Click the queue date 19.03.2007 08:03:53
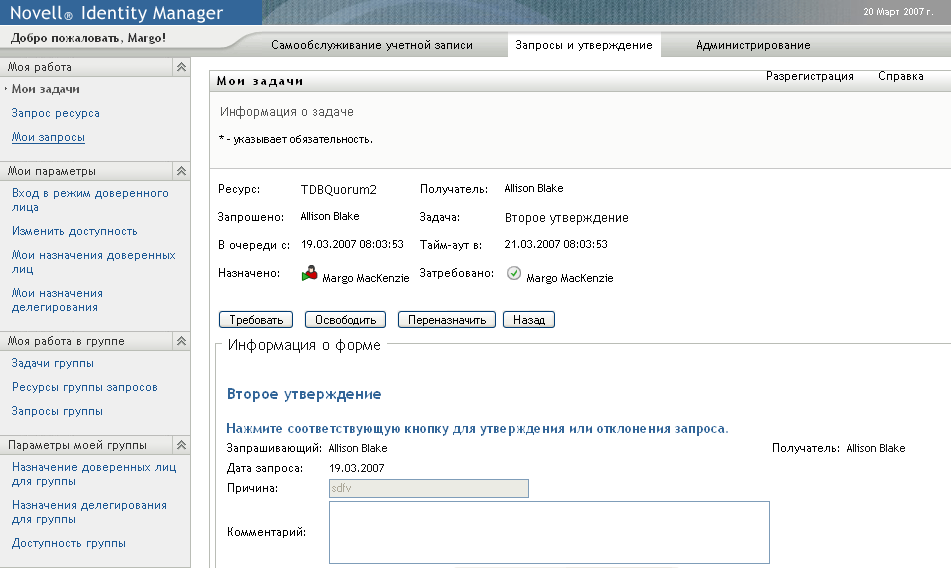This screenshot has height=568, width=951. click(352, 244)
